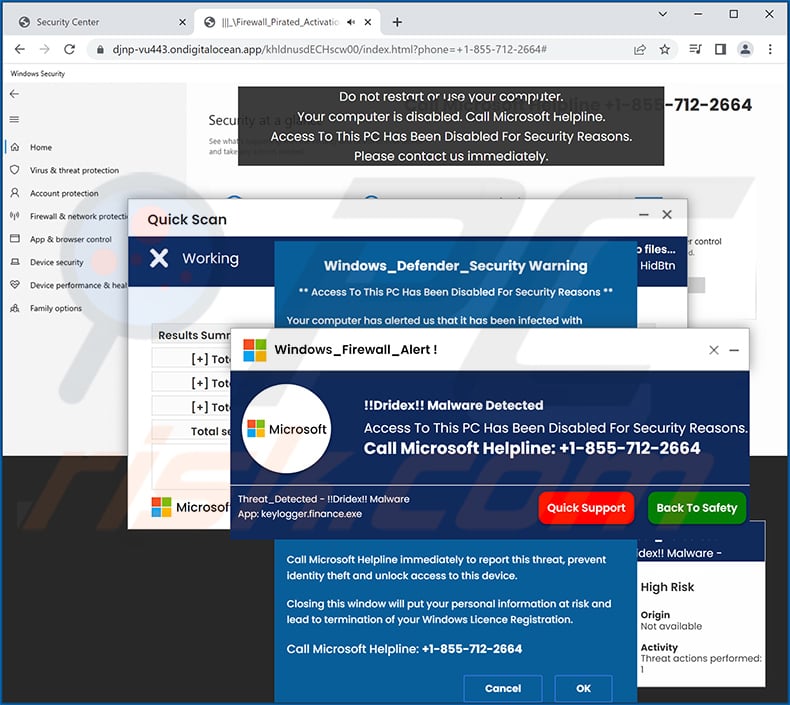Click the round Microsoft logo badge
Viewport: 790px width, 705px height.
[287, 429]
